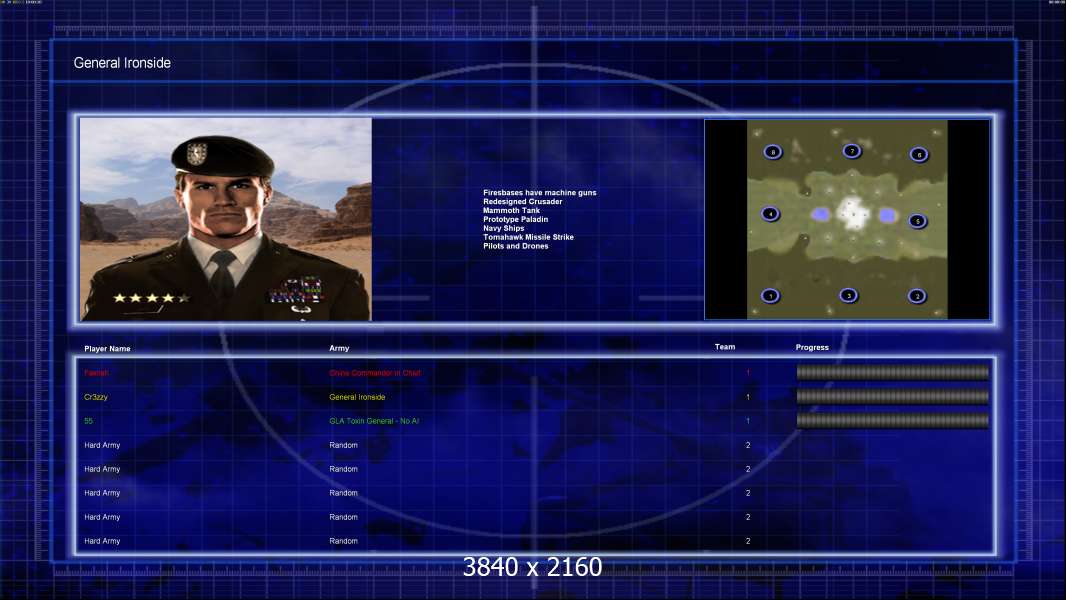Screen dimensions: 1066x600
Task: Click "Prototype Paladin" feature line
Action: [x=515, y=219]
